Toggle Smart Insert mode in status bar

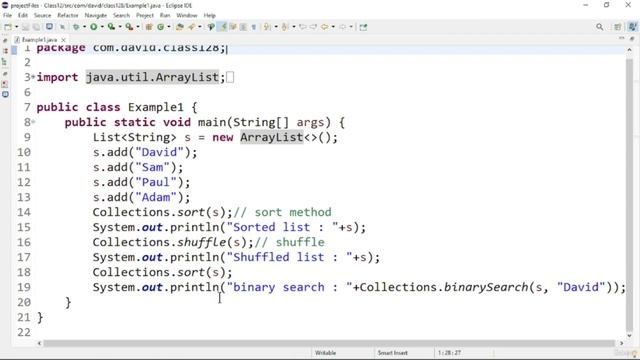[x=392, y=353]
